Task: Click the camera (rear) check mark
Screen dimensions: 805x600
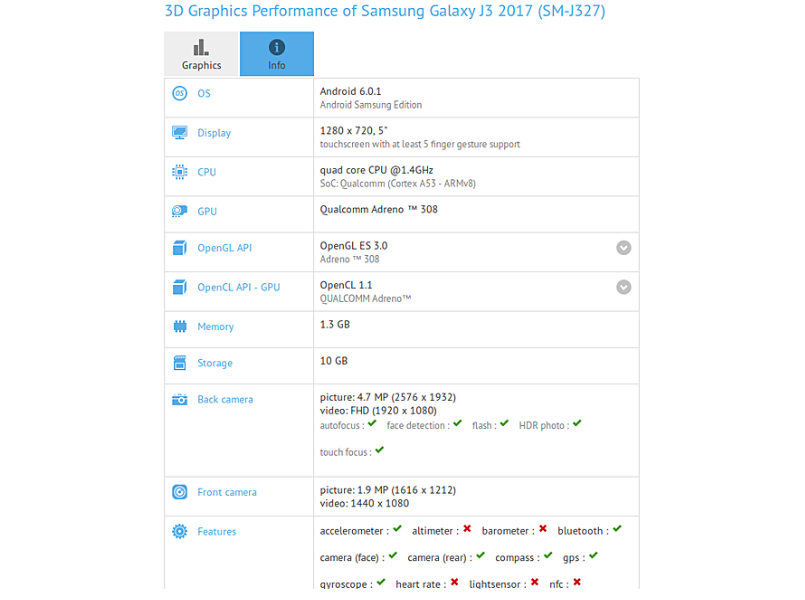Action: [481, 555]
